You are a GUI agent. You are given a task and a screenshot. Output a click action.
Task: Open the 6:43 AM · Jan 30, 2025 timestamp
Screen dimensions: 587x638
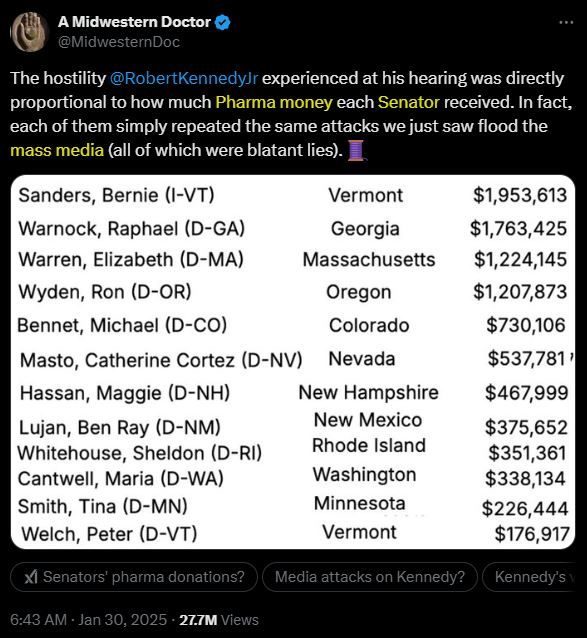click(x=88, y=620)
